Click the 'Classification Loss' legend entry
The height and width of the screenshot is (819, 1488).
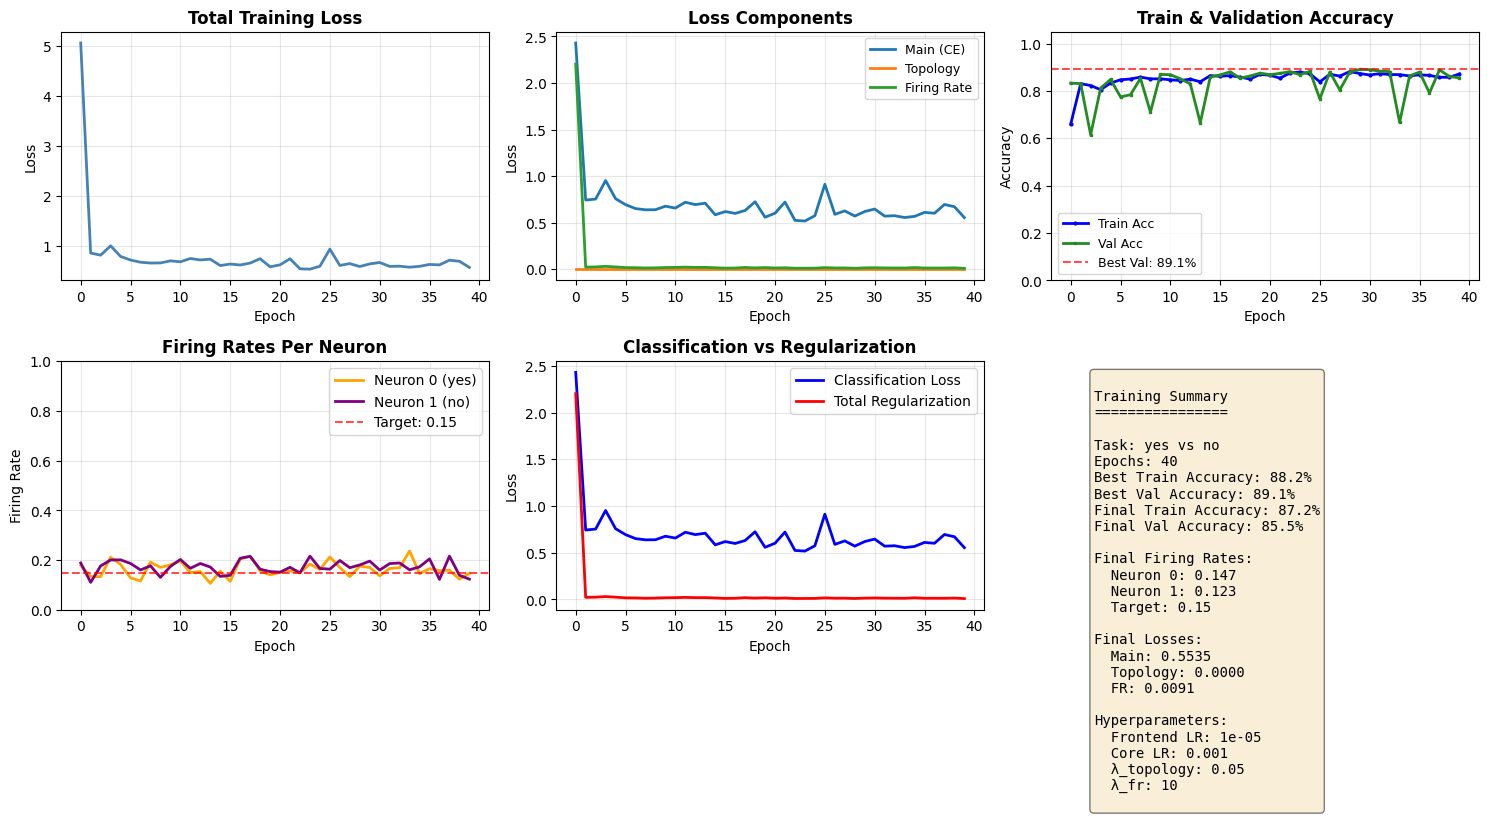click(x=896, y=380)
